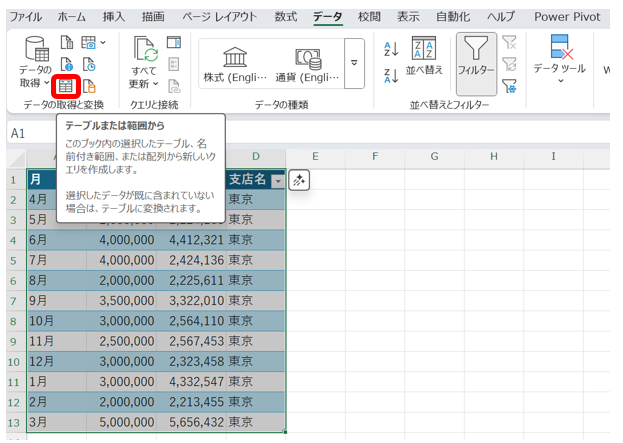Screen dimensions: 623x443
Task: Select 3,500,000 cell in row 7
Action: pos(122,301)
